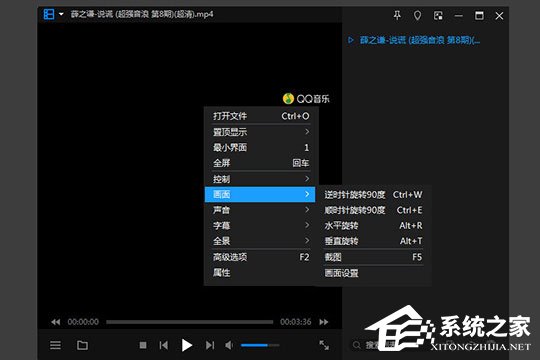The image size is (540, 360).
Task: Click the highlighted 画面 menu entry
Action: (x=260, y=194)
